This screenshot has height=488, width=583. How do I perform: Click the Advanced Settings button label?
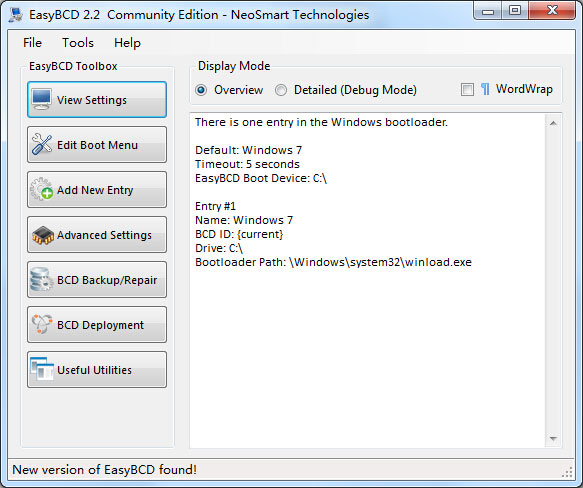pos(104,235)
